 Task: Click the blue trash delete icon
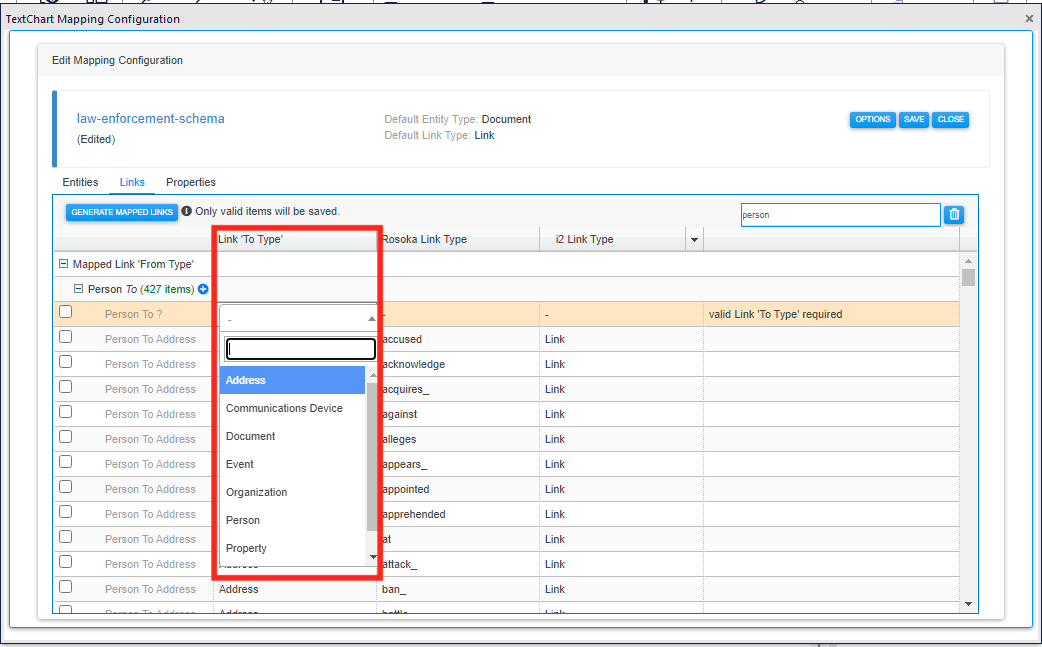[953, 214]
